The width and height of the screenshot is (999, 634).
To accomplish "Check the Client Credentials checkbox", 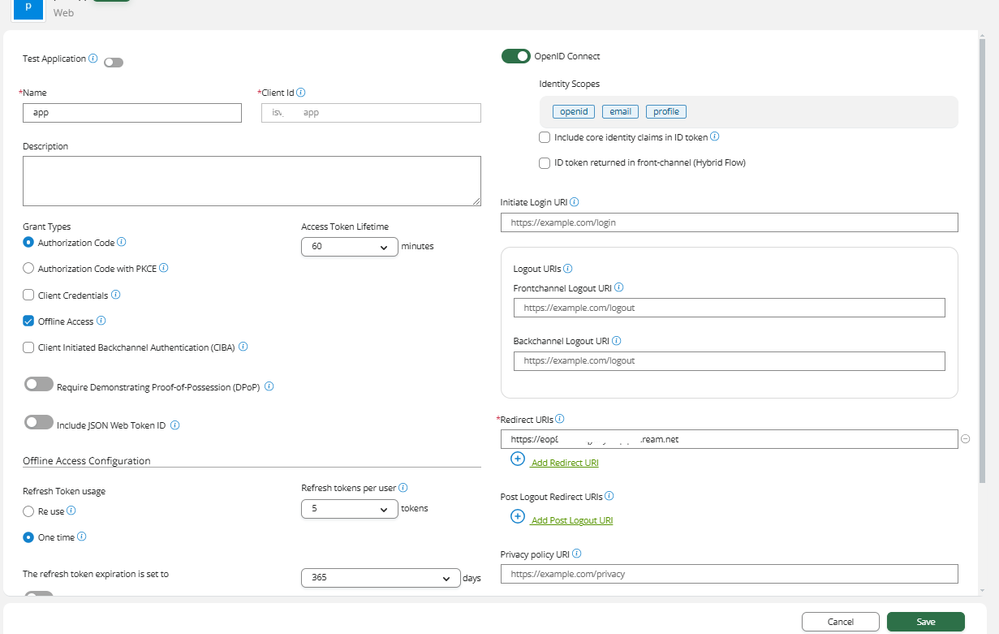I will (28, 295).
